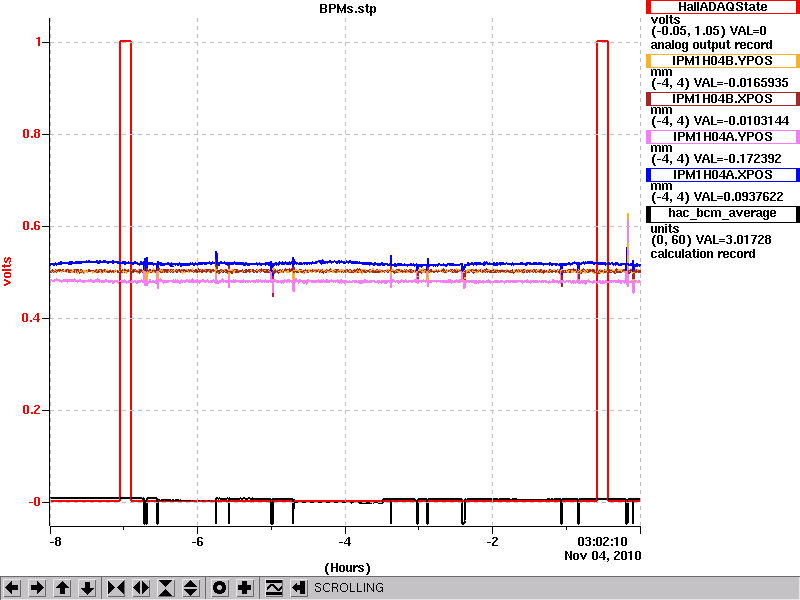
Task: Click the '(-0.05, 1.05) VAL=0' range text
Action: [x=709, y=31]
